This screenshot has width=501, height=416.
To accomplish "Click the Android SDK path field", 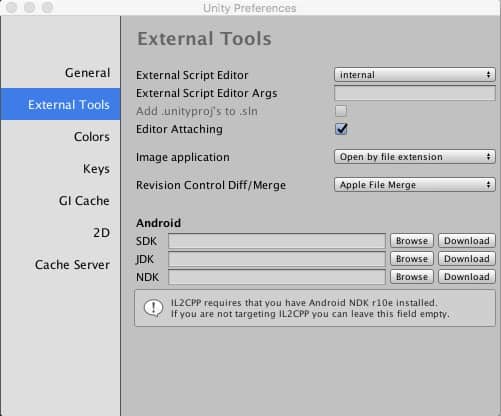I will pos(277,241).
